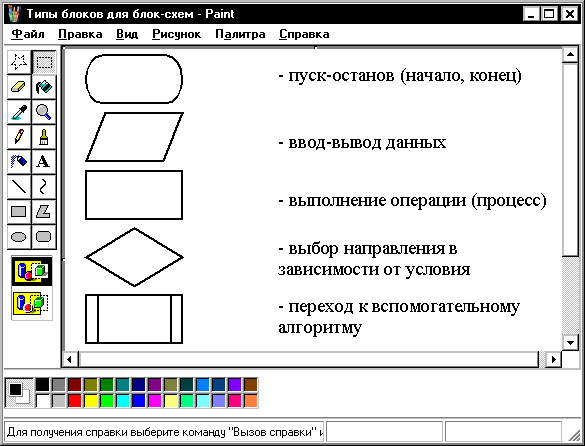This screenshot has height=446, width=585.
Task: Click the subroutine block with side bars
Action: pos(134,319)
